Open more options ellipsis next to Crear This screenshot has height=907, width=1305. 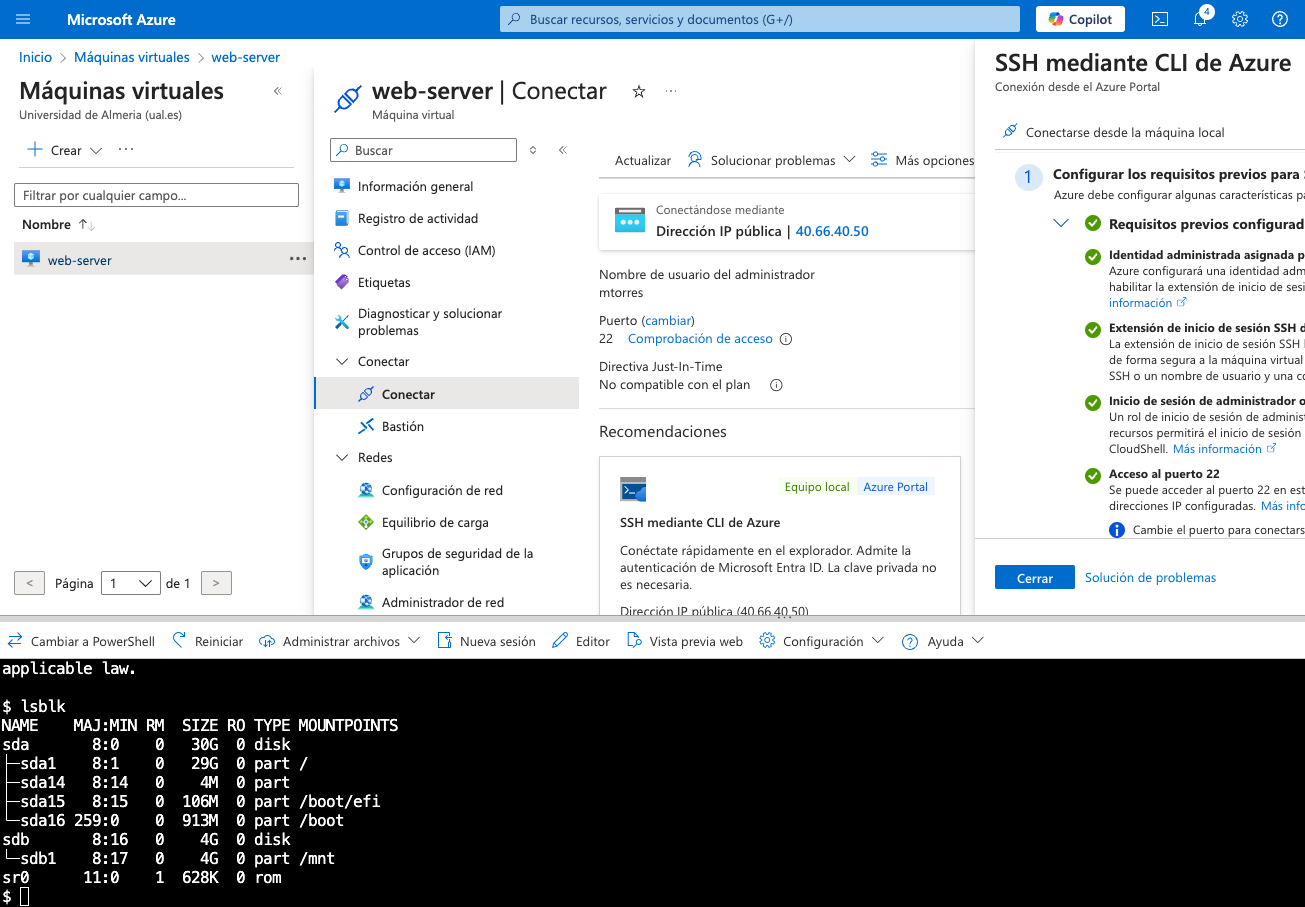tap(126, 150)
